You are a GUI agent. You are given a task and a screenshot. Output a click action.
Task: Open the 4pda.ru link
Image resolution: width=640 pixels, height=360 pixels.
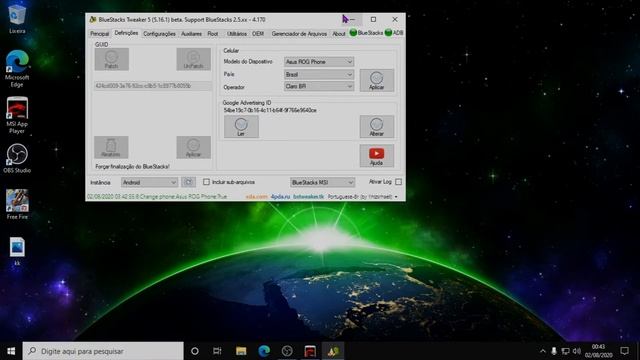(x=280, y=197)
